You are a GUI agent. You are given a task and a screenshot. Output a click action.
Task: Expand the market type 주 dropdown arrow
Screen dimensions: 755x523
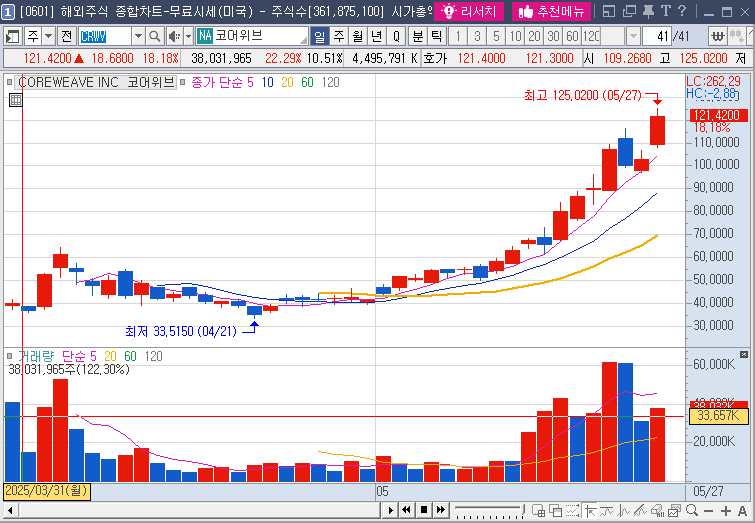48,36
